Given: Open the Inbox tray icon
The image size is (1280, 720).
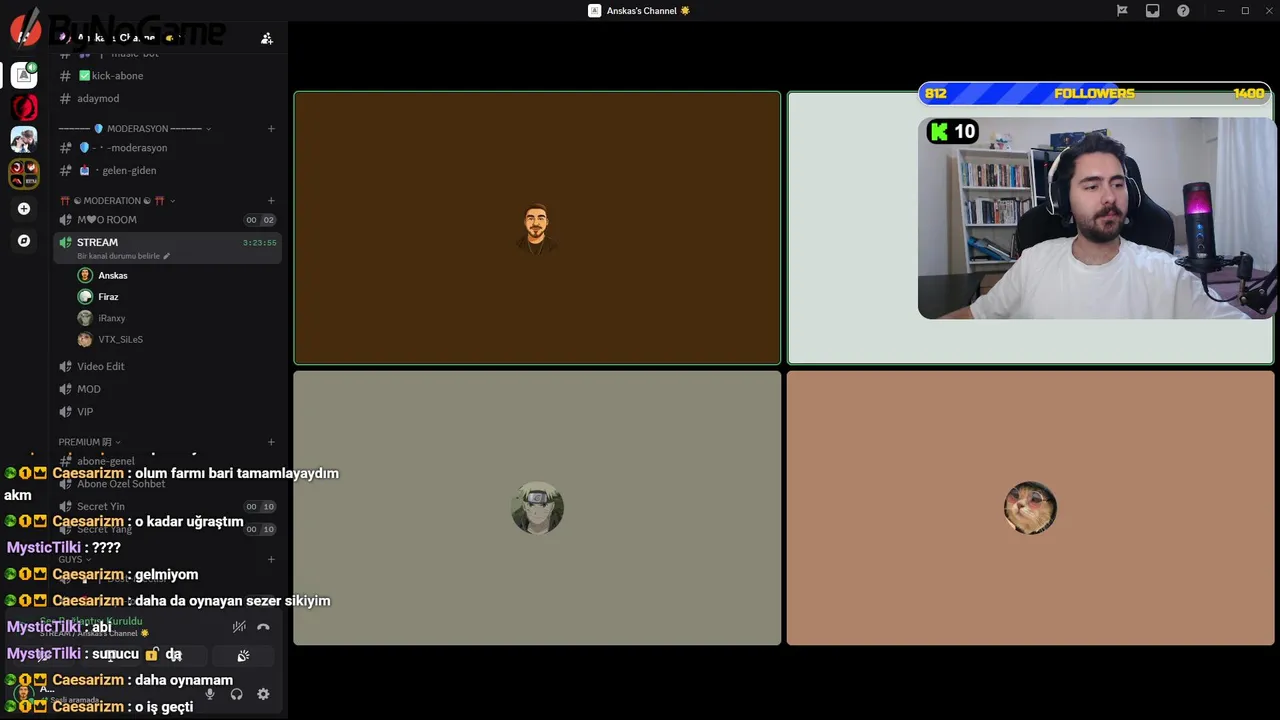Looking at the screenshot, I should point(1153,11).
